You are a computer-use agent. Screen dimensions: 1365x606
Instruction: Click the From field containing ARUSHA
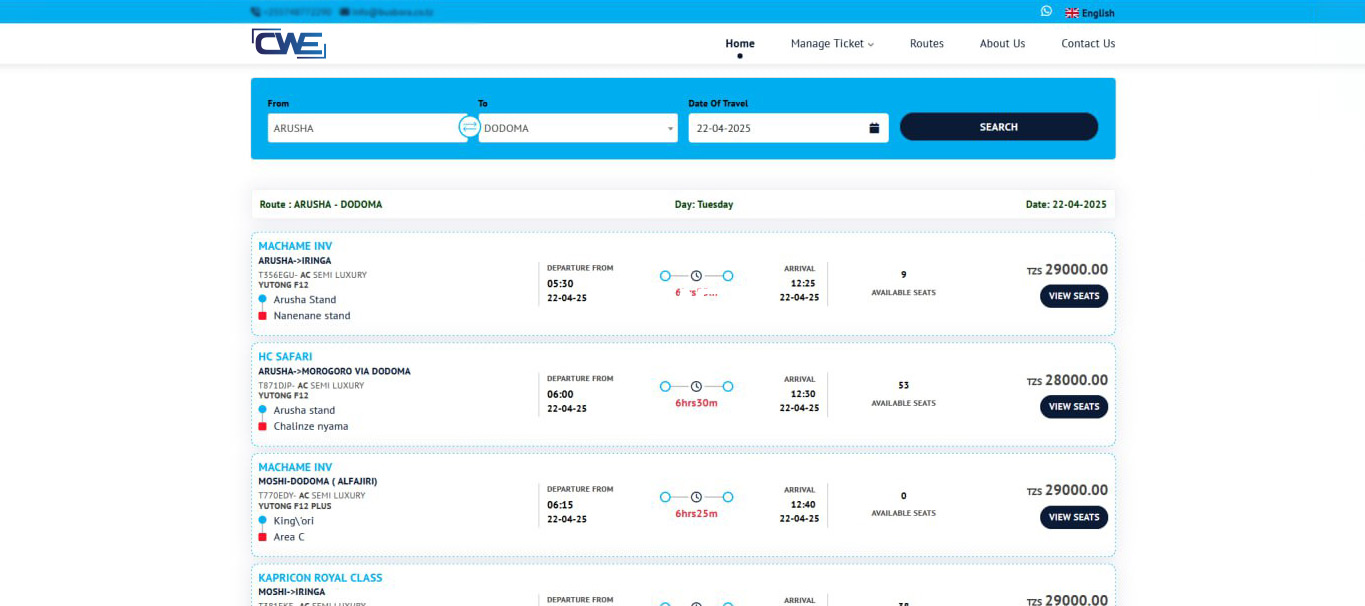tap(366, 128)
